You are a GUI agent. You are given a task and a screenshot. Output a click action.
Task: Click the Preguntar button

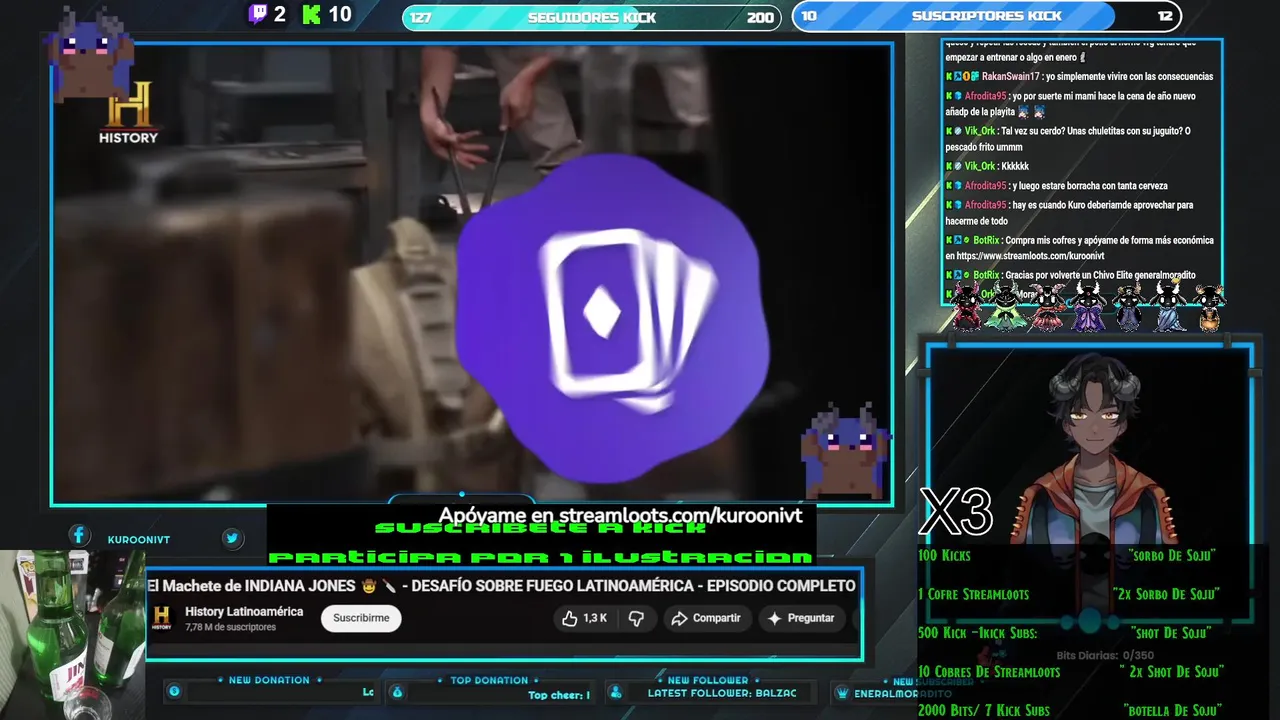800,618
